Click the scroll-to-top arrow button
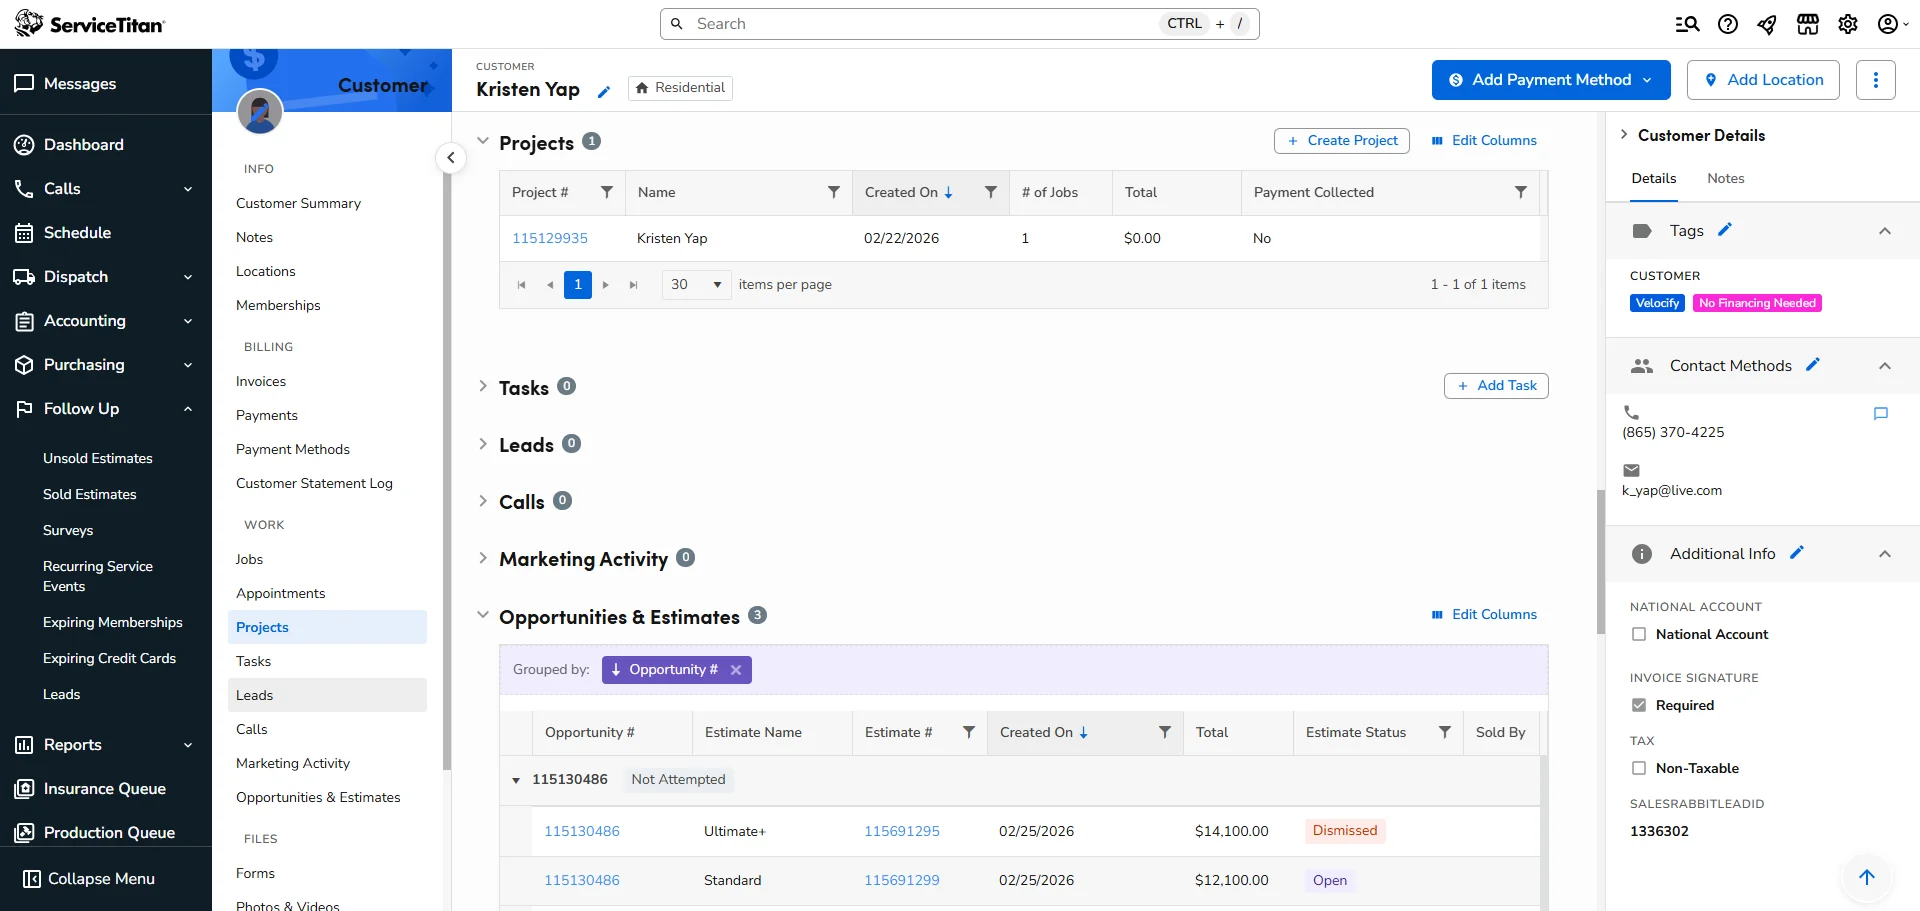The image size is (1920, 911). click(x=1867, y=877)
